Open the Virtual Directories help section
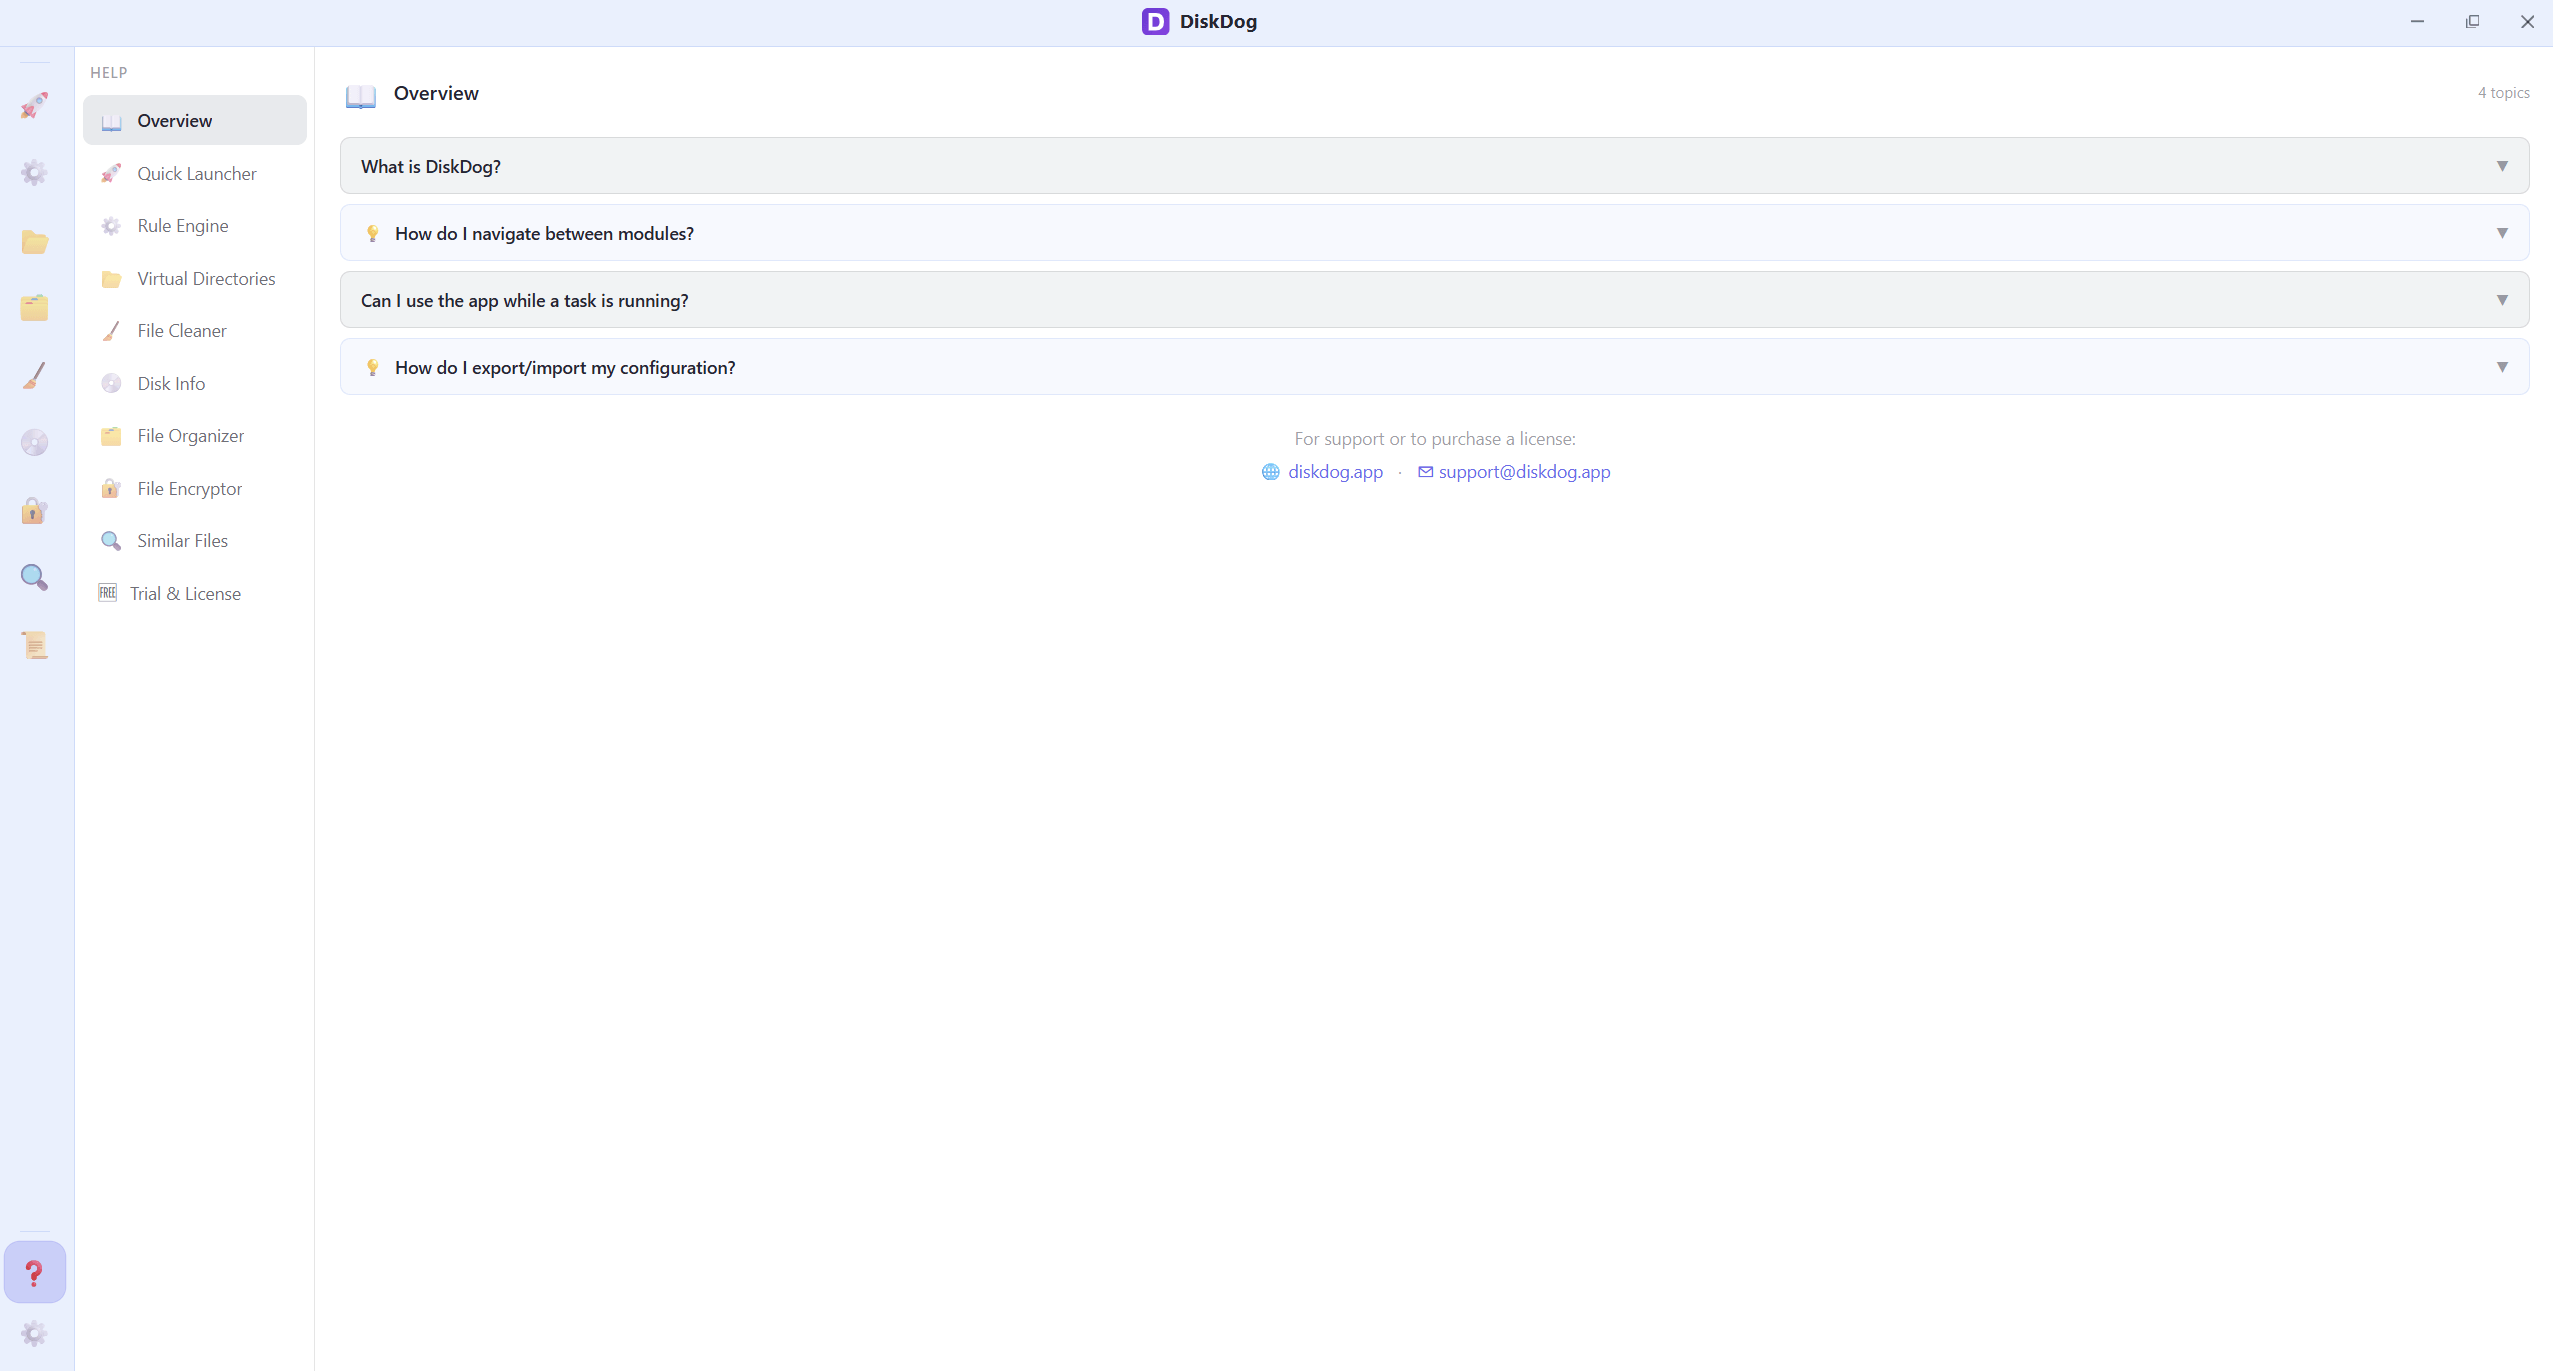2553x1371 pixels. pos(195,278)
